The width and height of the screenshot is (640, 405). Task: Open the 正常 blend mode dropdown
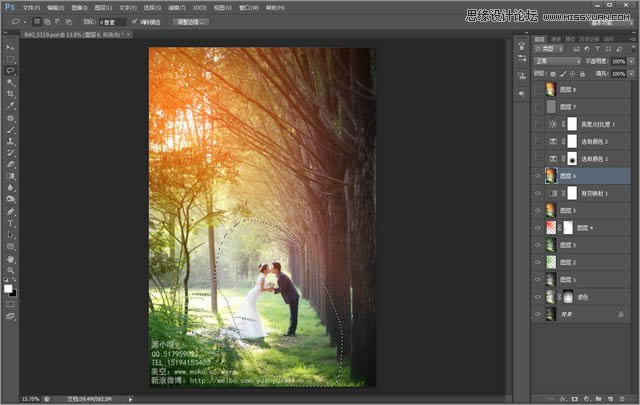pyautogui.click(x=557, y=61)
